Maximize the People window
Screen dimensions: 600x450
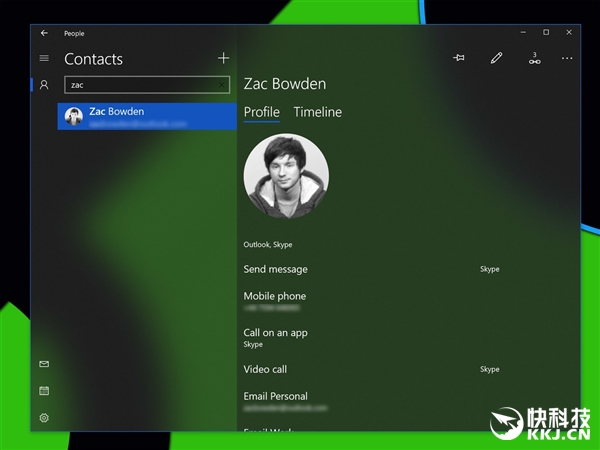(546, 33)
